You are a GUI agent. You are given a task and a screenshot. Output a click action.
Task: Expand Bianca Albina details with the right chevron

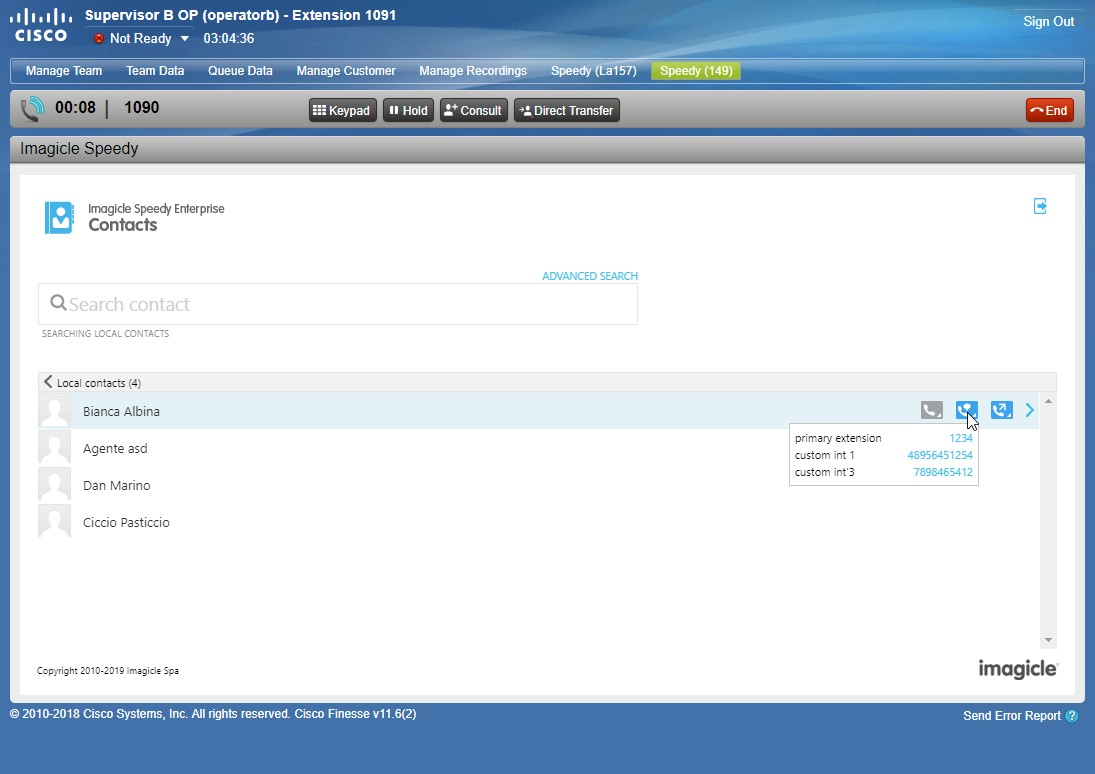pos(1030,410)
